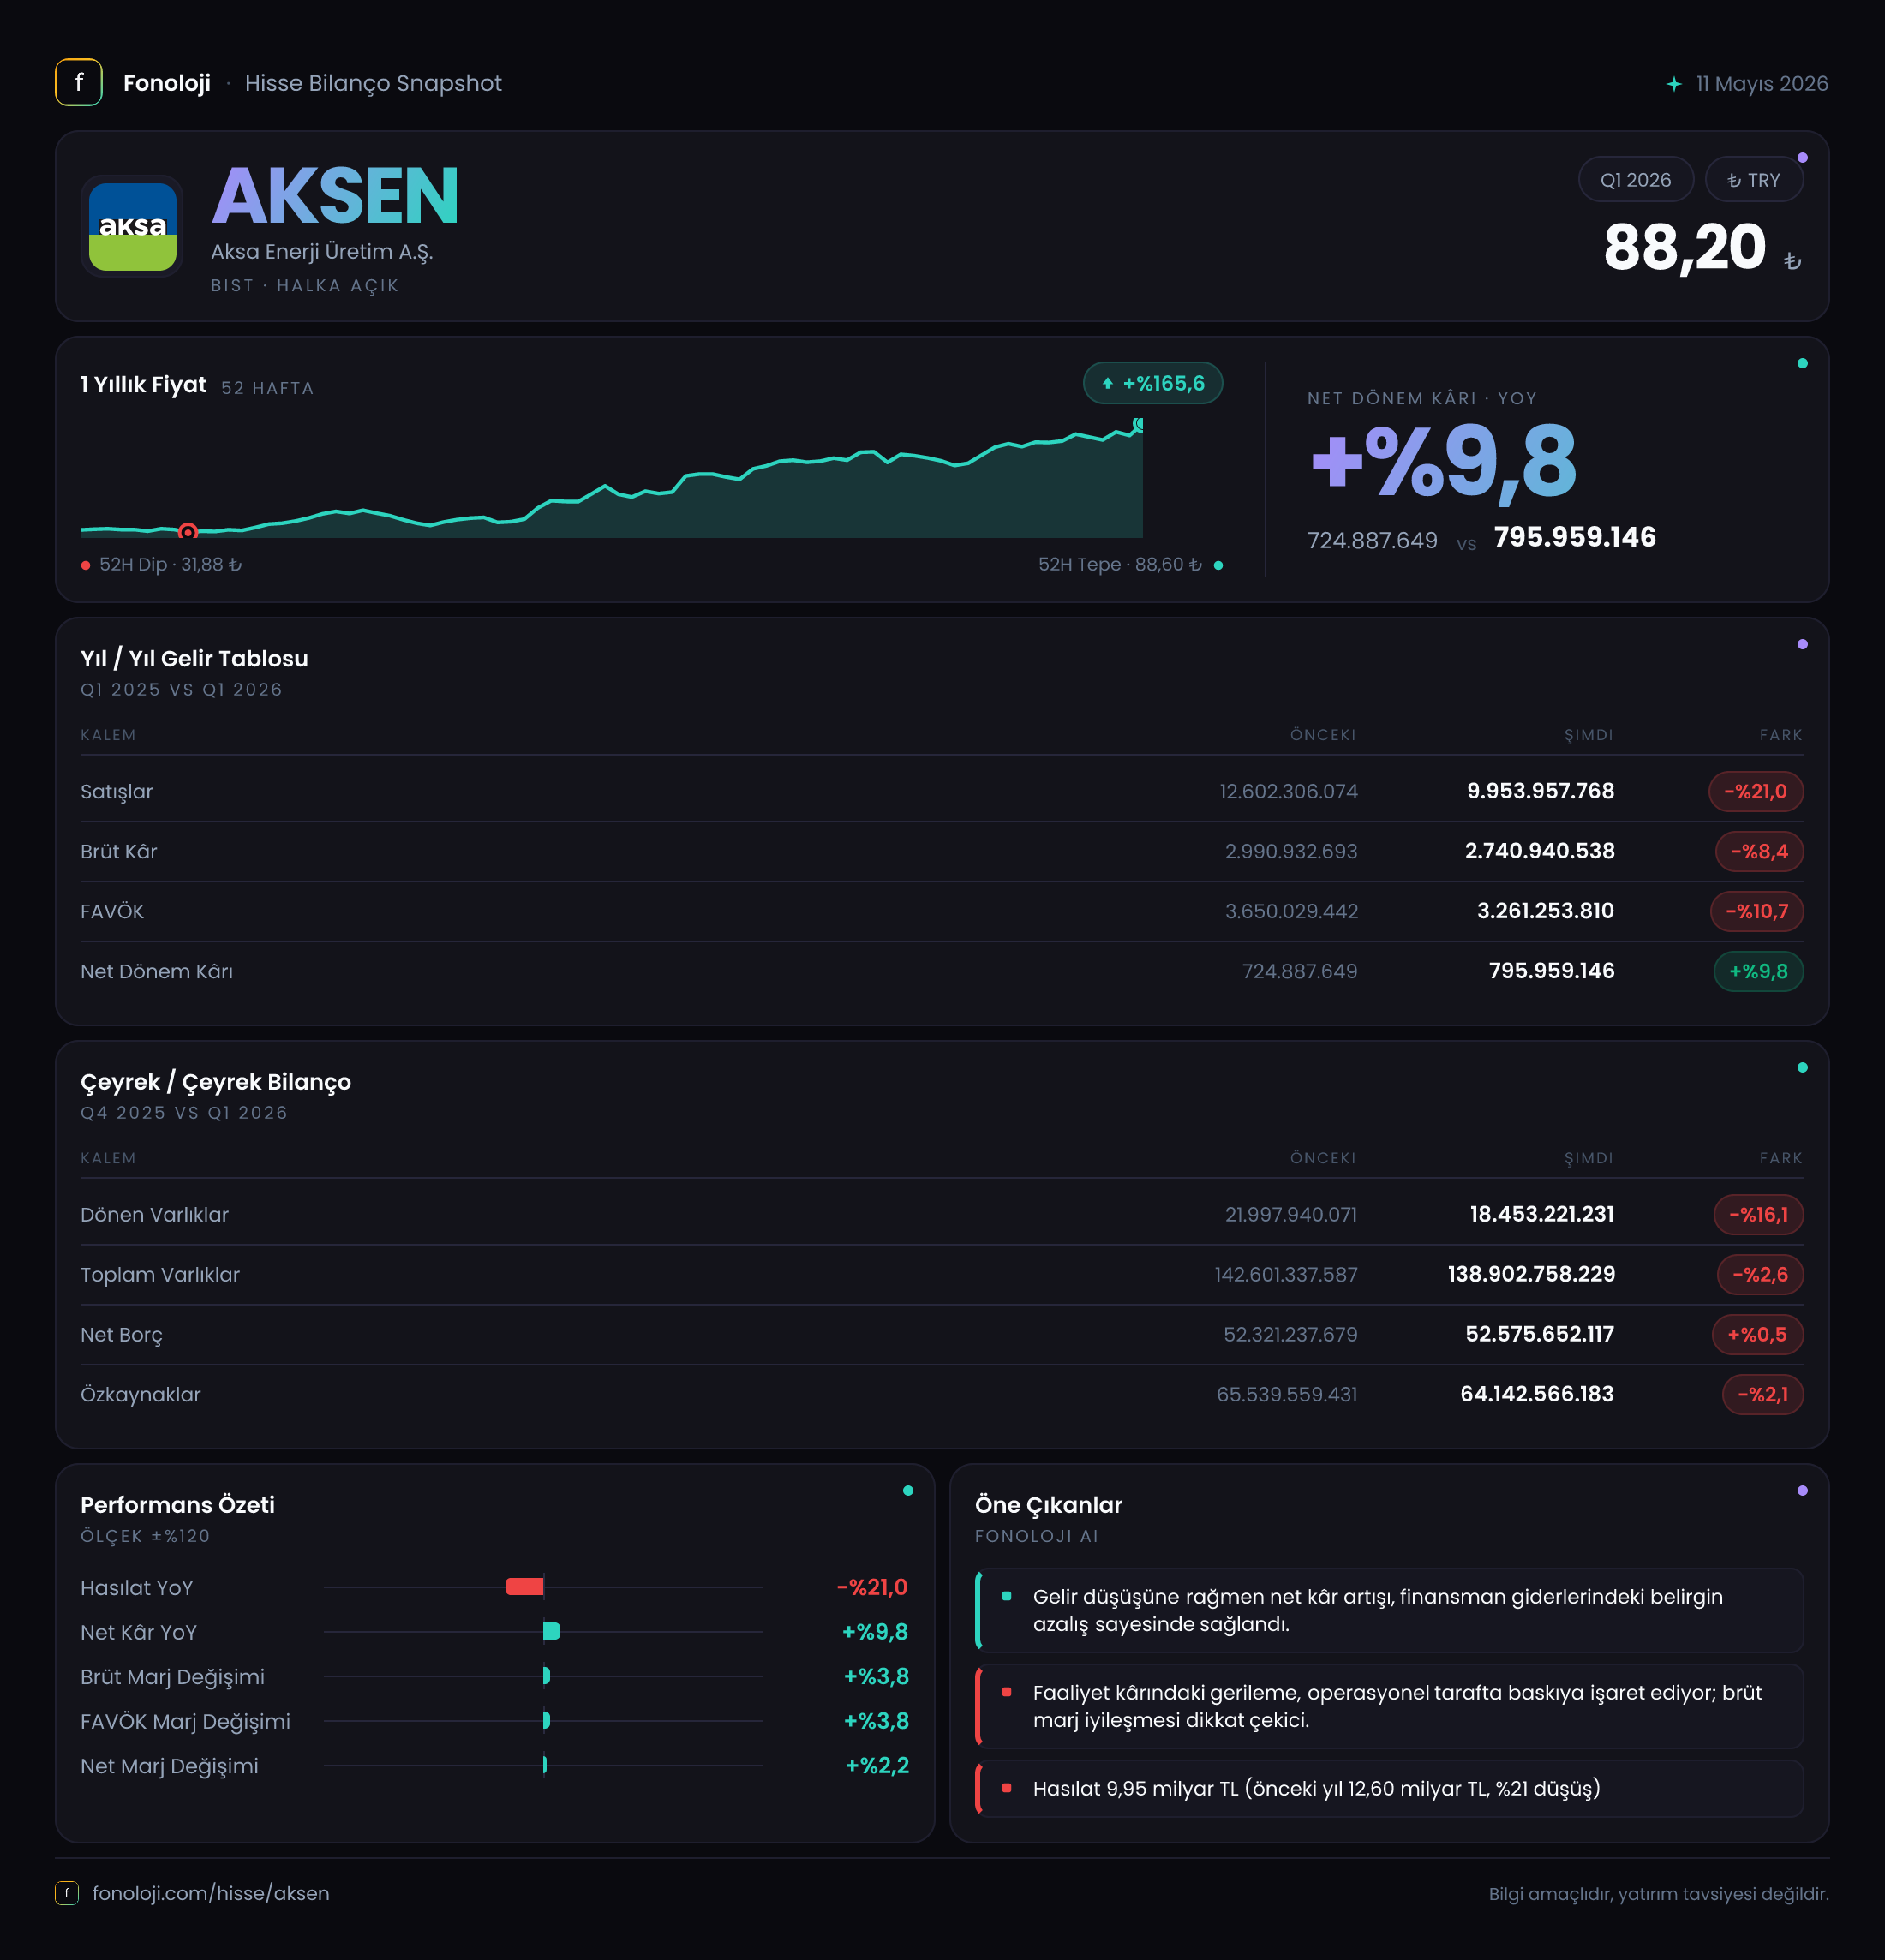Click the -%21,0 badge in Satışlar row
The height and width of the screenshot is (1960, 1885).
tap(1755, 791)
